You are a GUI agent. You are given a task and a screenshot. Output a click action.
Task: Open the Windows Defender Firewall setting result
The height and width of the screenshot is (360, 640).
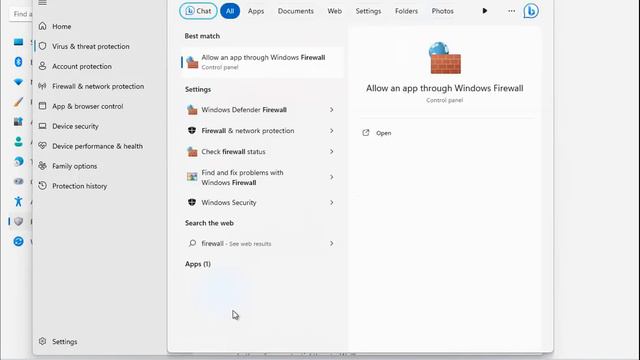pos(261,110)
